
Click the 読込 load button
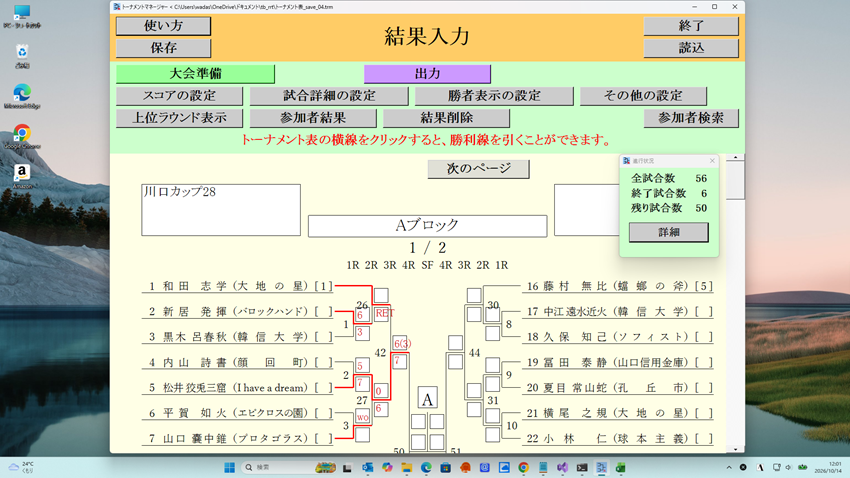tap(691, 48)
